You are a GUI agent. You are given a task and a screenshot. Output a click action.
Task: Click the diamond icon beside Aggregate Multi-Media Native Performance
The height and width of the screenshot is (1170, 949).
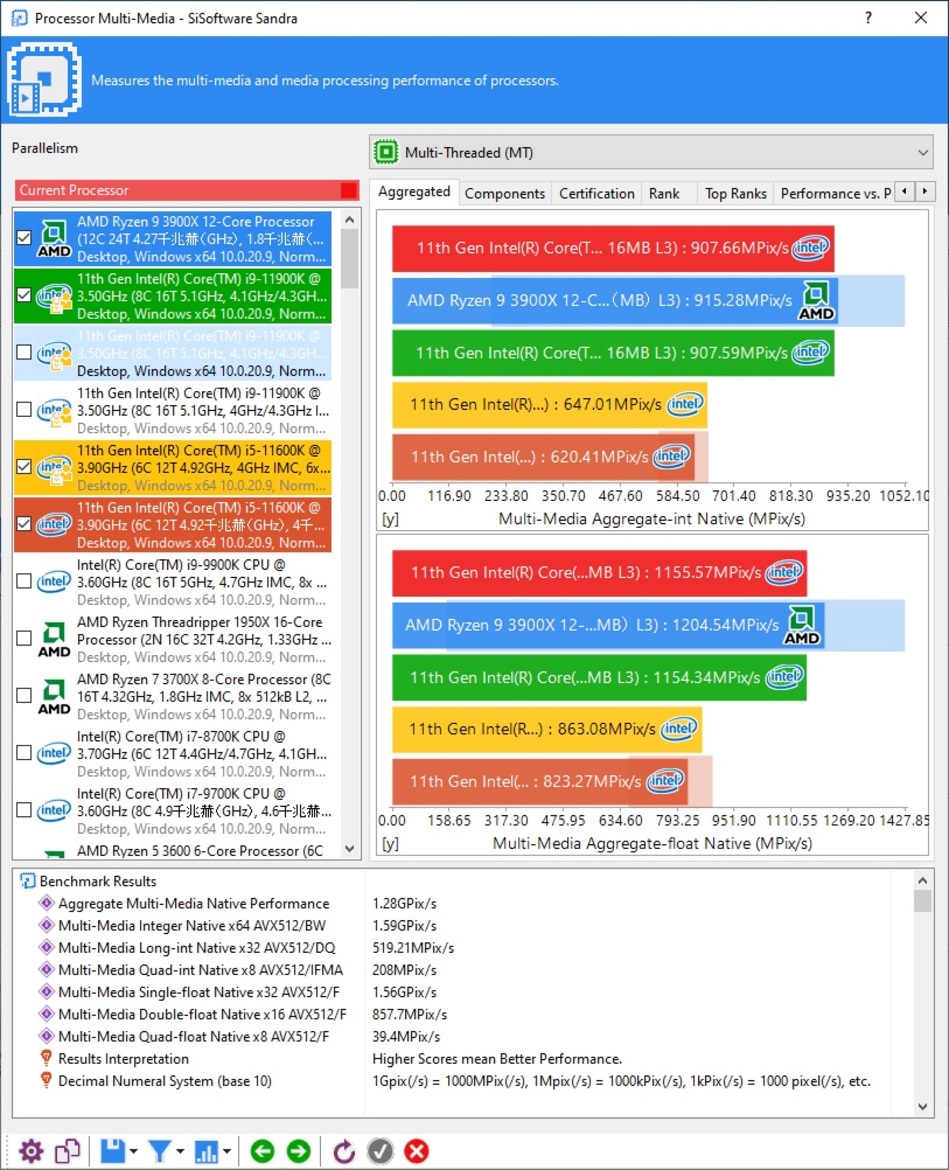46,903
